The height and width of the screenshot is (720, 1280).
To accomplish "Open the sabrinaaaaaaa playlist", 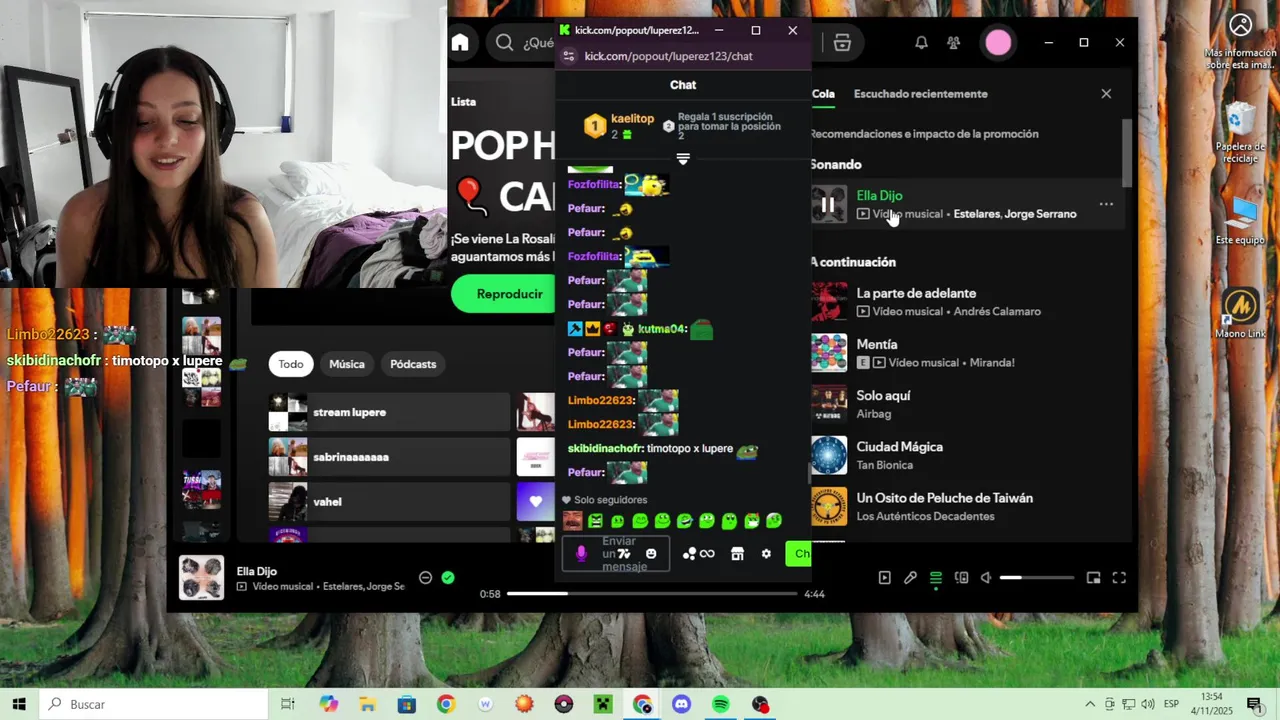I will pos(389,457).
